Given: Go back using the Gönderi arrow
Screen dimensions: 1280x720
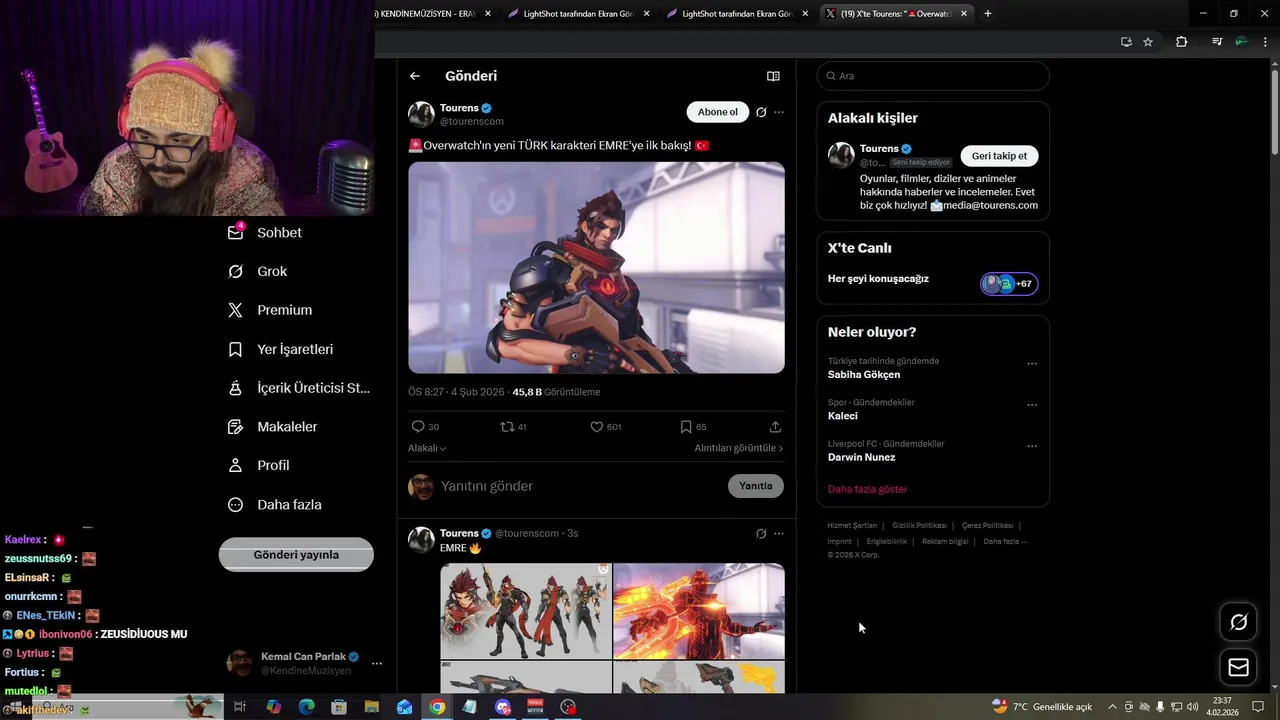Looking at the screenshot, I should [x=415, y=76].
